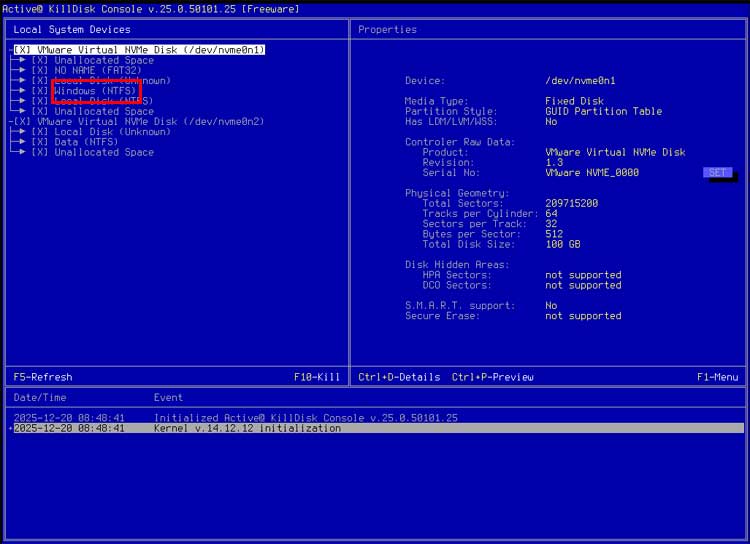Collapse the /dev/nvme0n1 disk tree node
Image resolution: width=750 pixels, height=544 pixels.
point(11,50)
